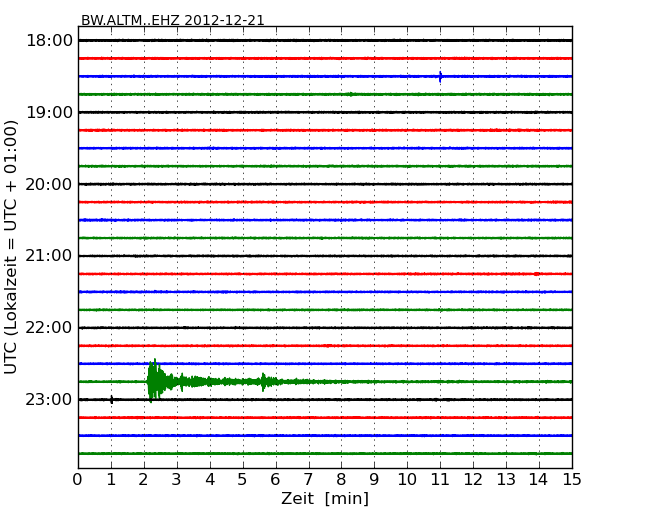Click the vertical UTC Lokalzeit axis label
Screen dimensions: 650x520
pos(11,247)
